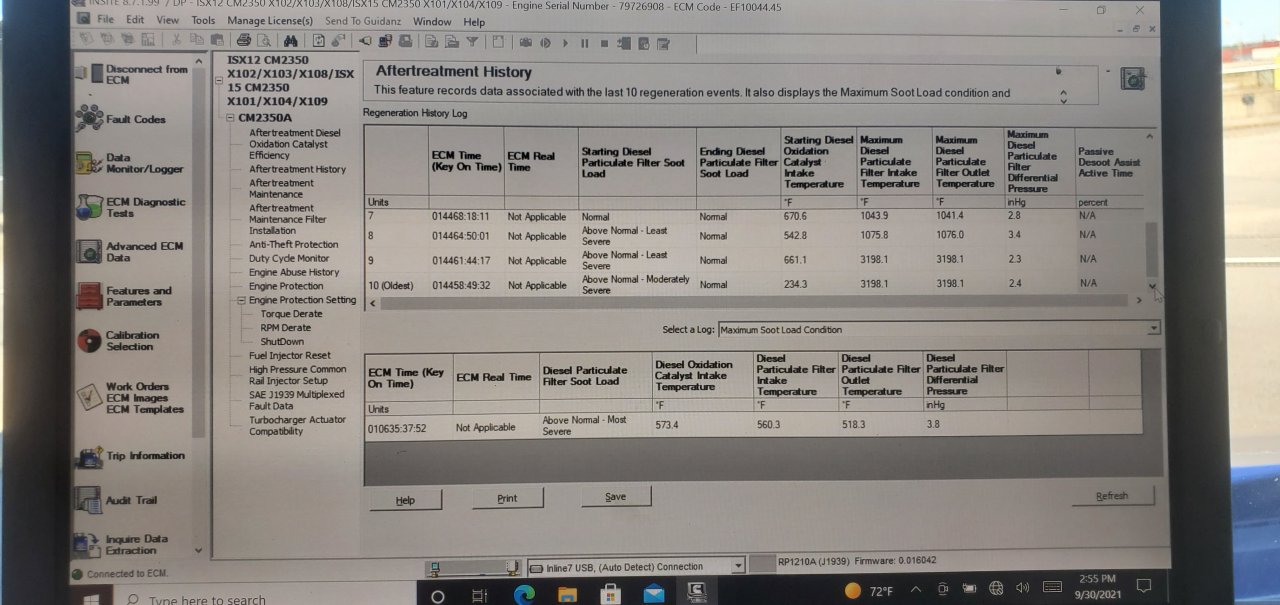Open the Tools menu
Viewport: 1280px width, 605px height.
pyautogui.click(x=203, y=20)
